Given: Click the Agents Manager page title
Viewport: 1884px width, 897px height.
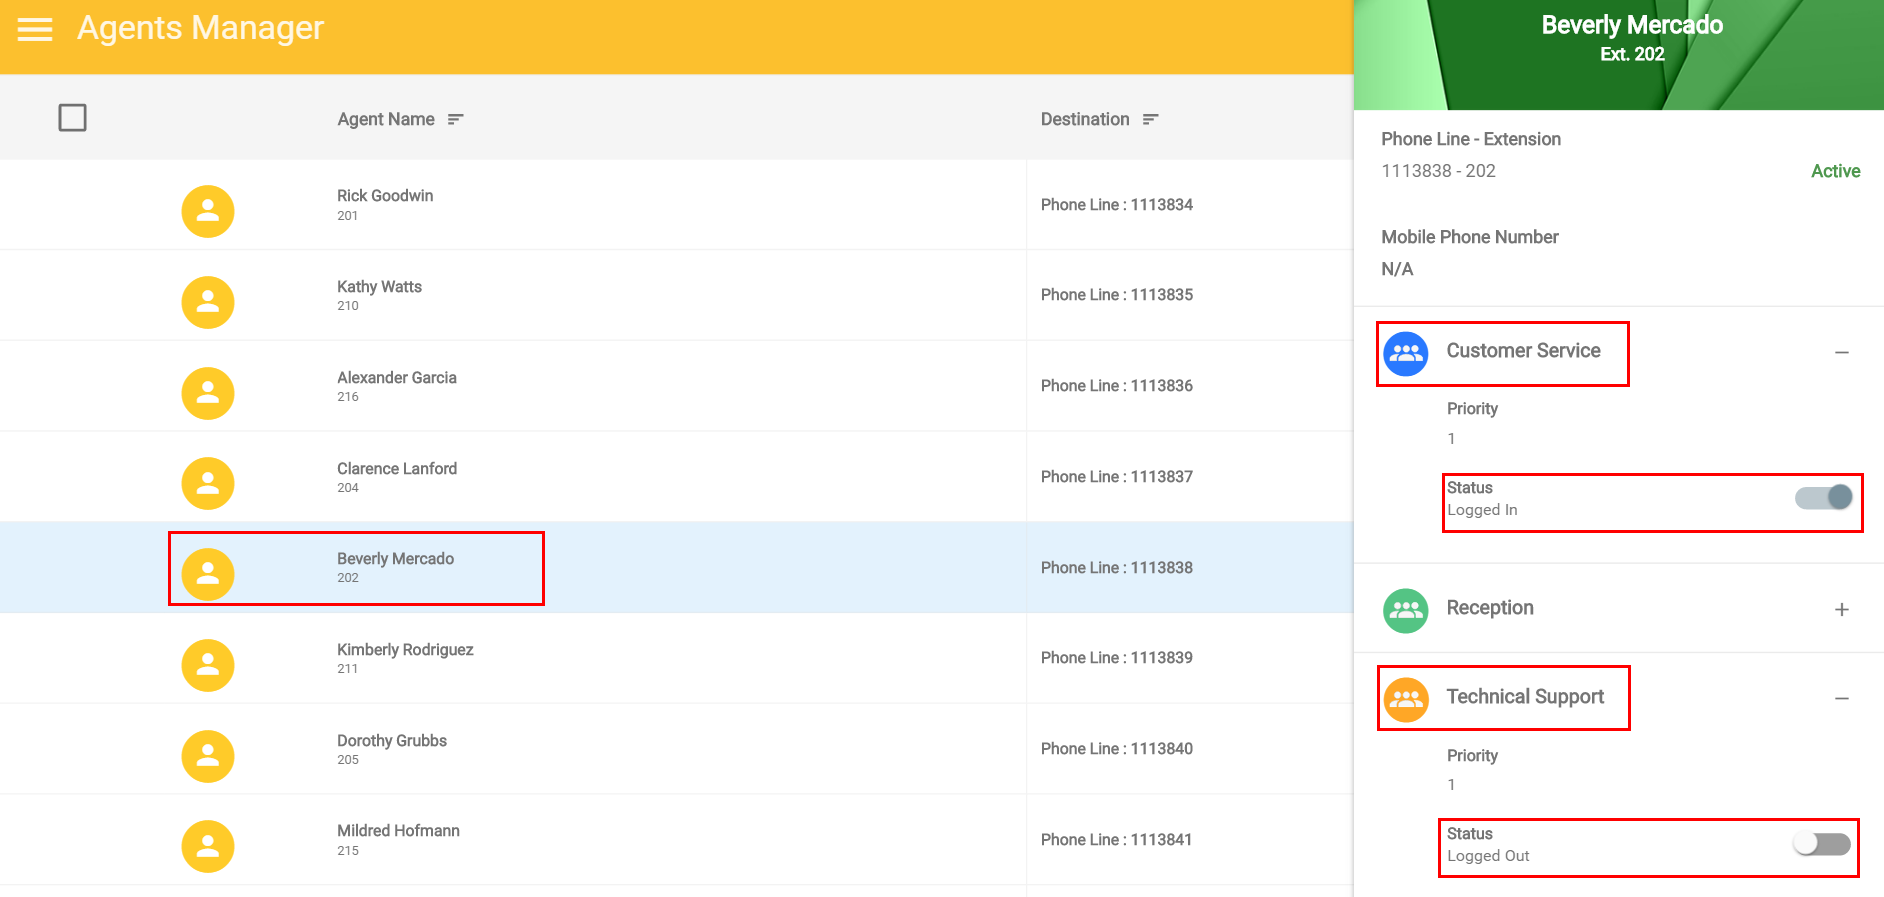Looking at the screenshot, I should pyautogui.click(x=201, y=28).
